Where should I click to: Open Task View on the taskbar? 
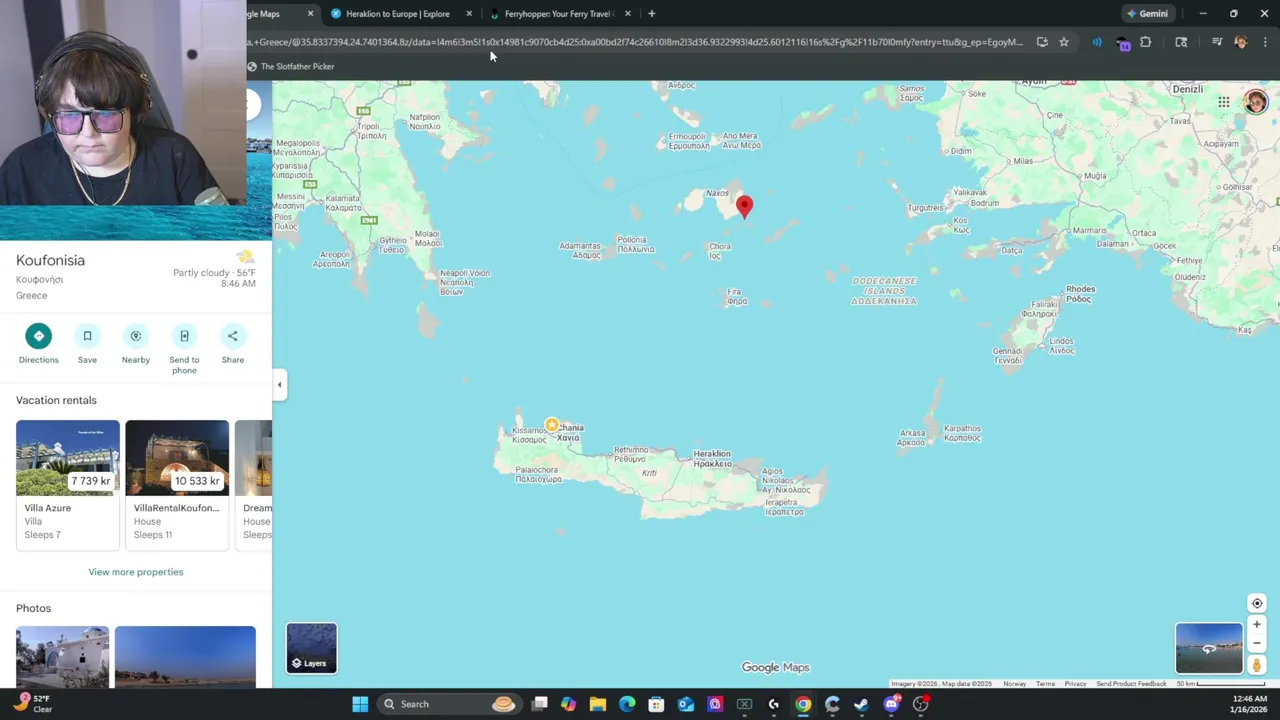540,704
